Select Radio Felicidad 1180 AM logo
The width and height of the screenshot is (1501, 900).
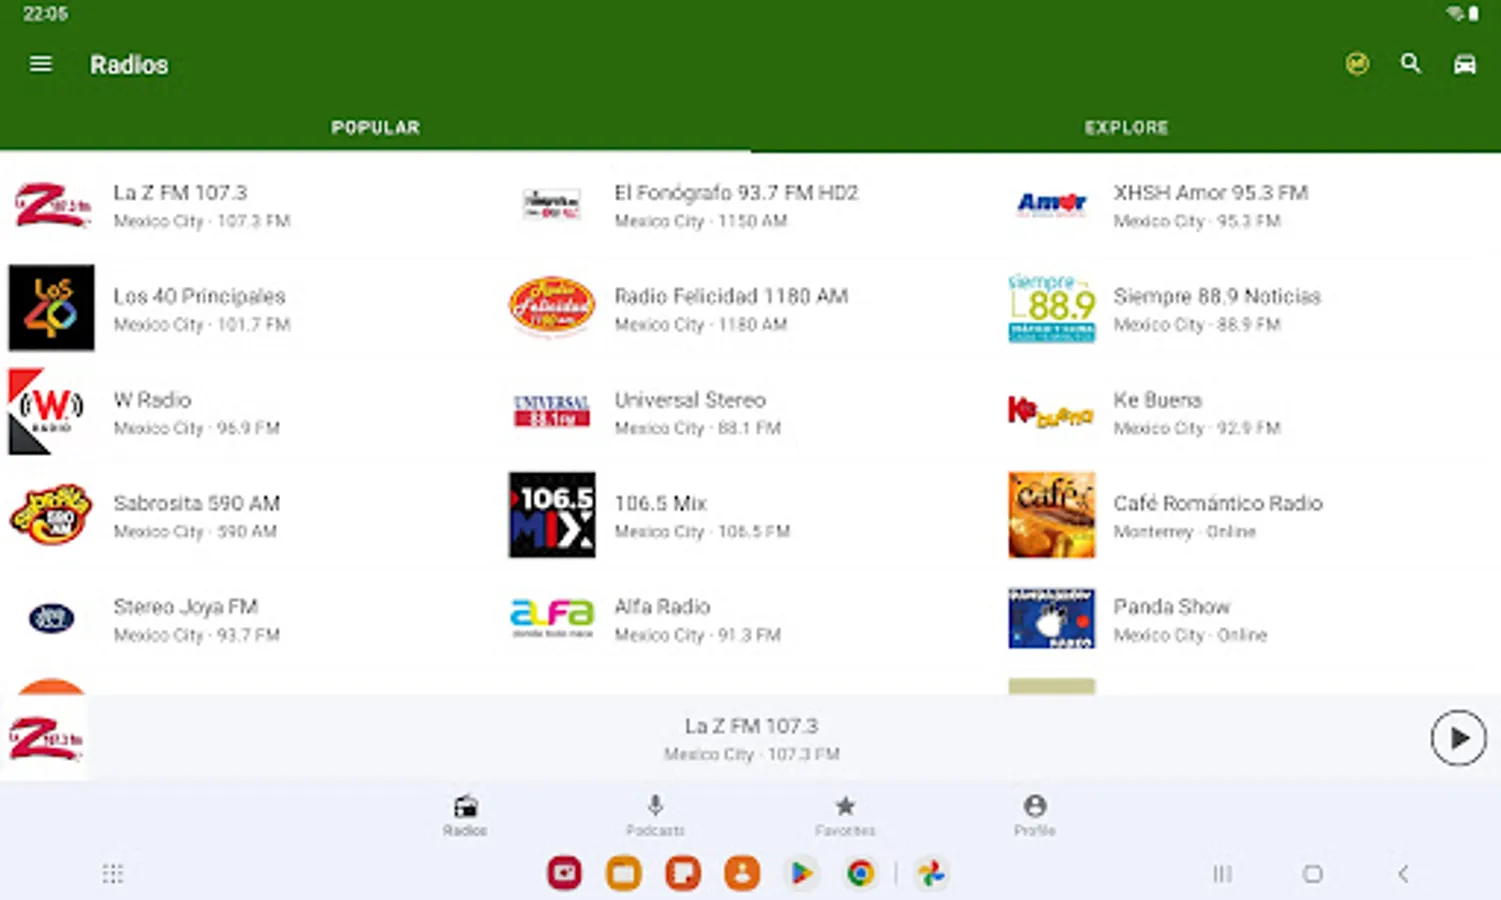click(x=552, y=307)
